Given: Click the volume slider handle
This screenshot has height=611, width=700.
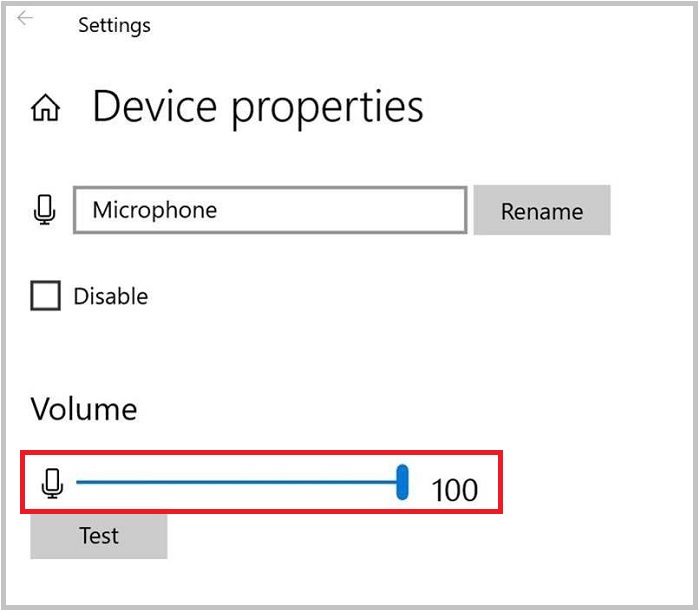Looking at the screenshot, I should [403, 482].
